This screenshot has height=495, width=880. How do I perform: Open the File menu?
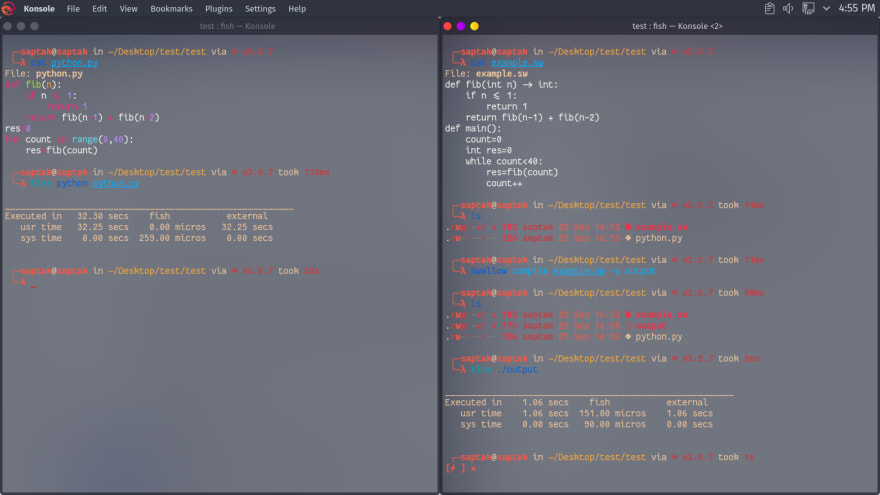73,9
